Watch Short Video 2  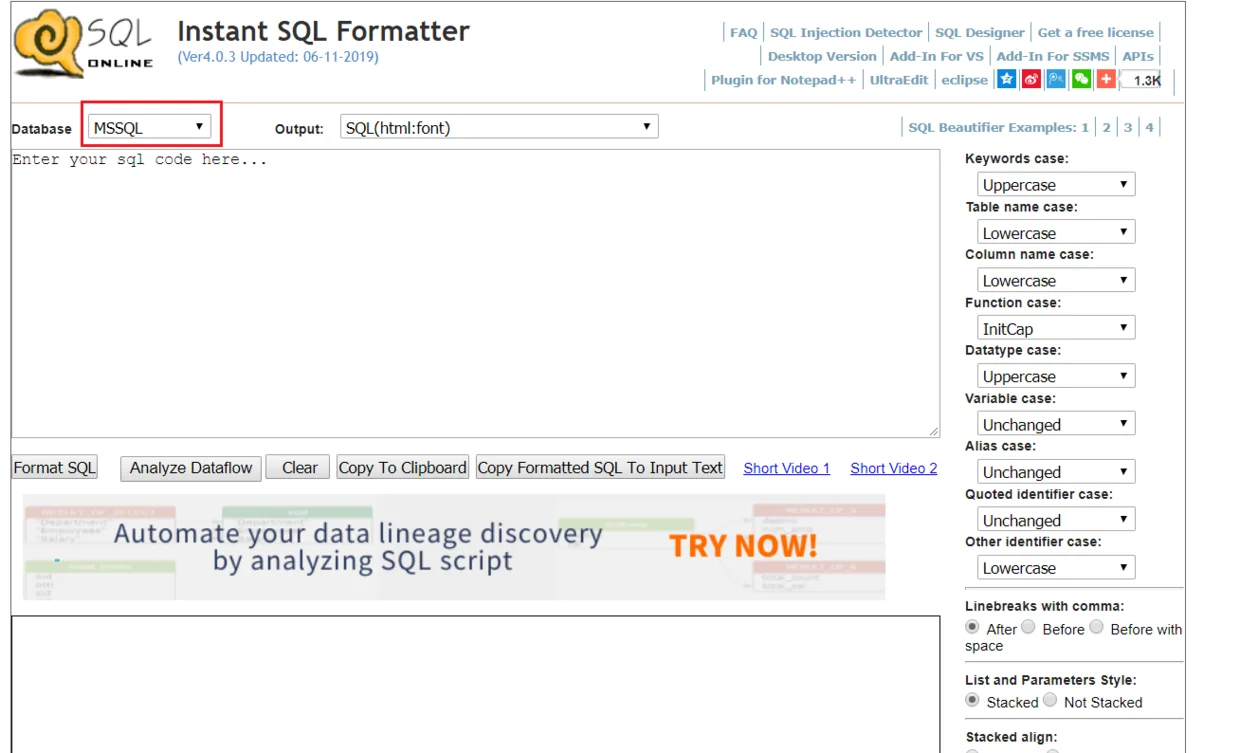coord(894,468)
